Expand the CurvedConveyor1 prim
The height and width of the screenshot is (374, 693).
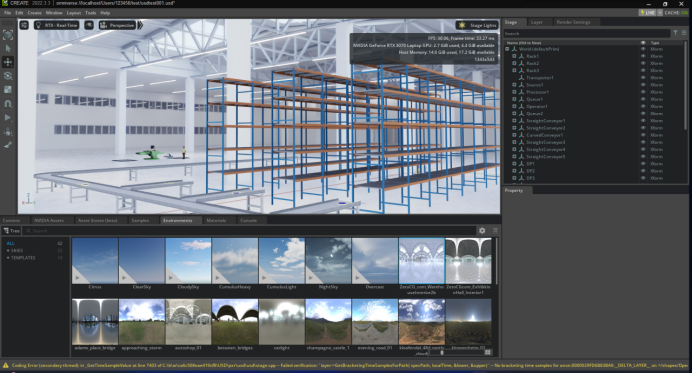514,135
